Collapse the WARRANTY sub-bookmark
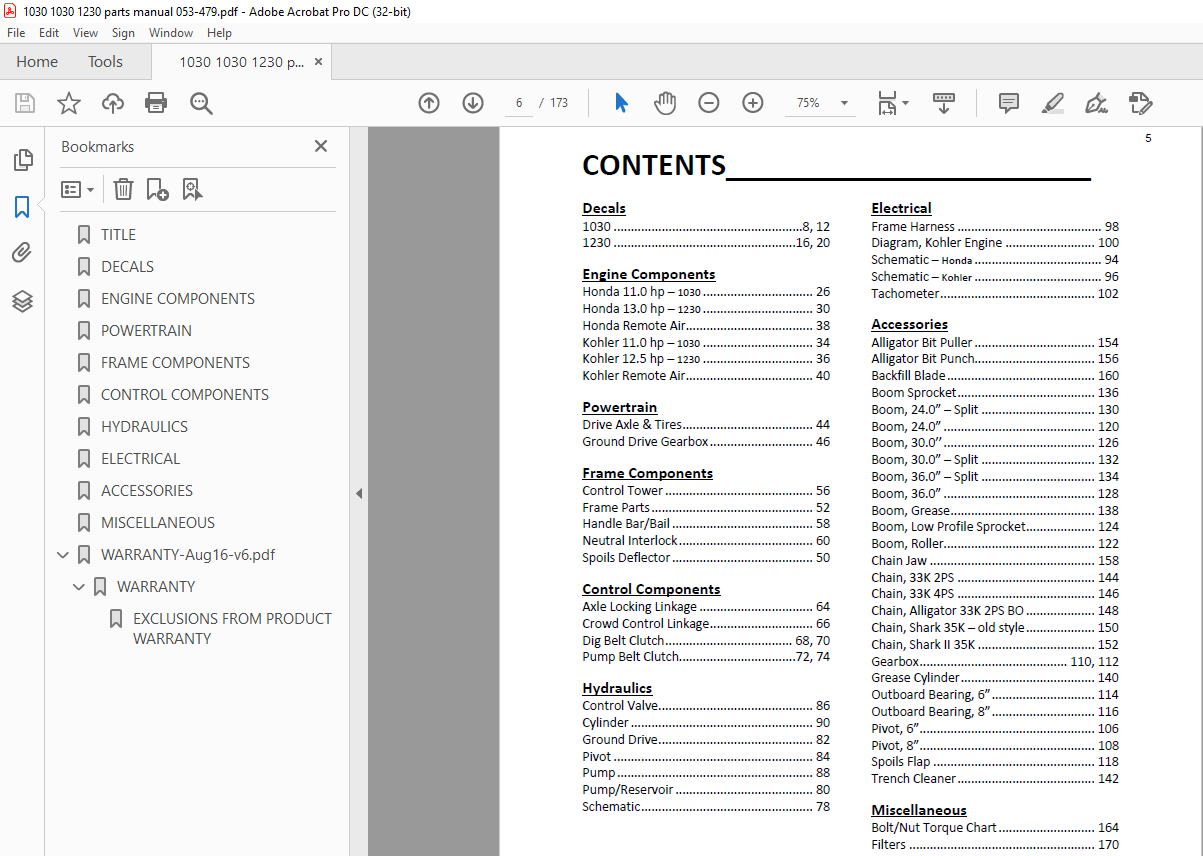The height and width of the screenshot is (856, 1203). [x=79, y=586]
